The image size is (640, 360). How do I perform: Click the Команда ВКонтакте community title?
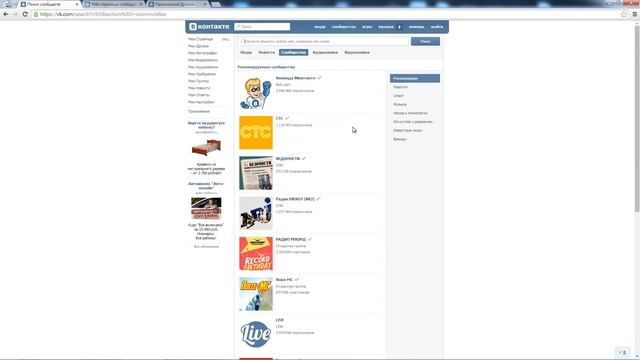(x=296, y=78)
